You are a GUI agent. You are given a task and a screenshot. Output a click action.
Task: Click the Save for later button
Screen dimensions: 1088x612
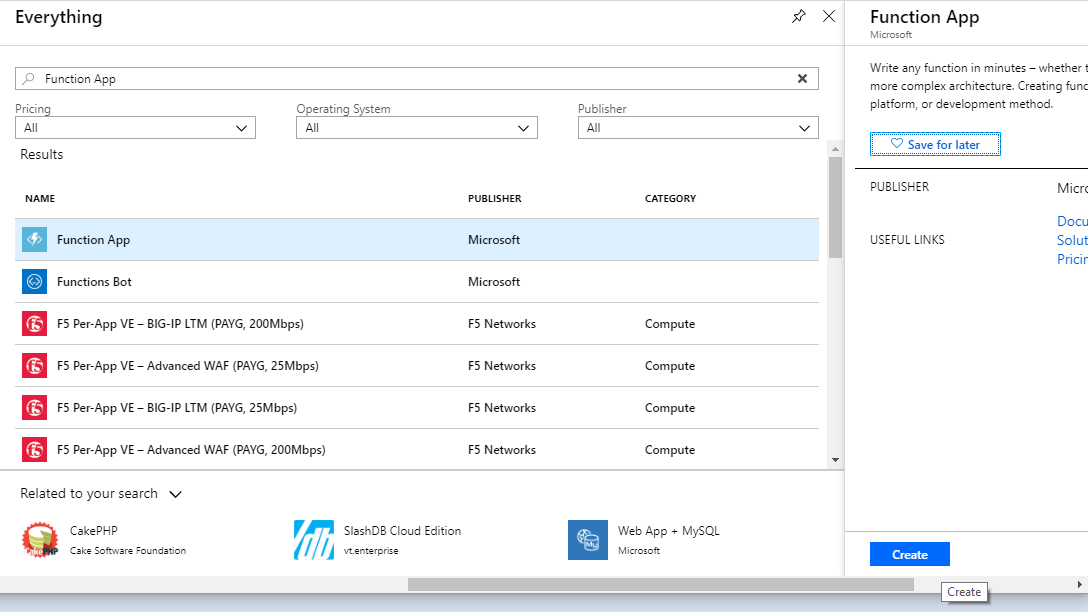935,144
